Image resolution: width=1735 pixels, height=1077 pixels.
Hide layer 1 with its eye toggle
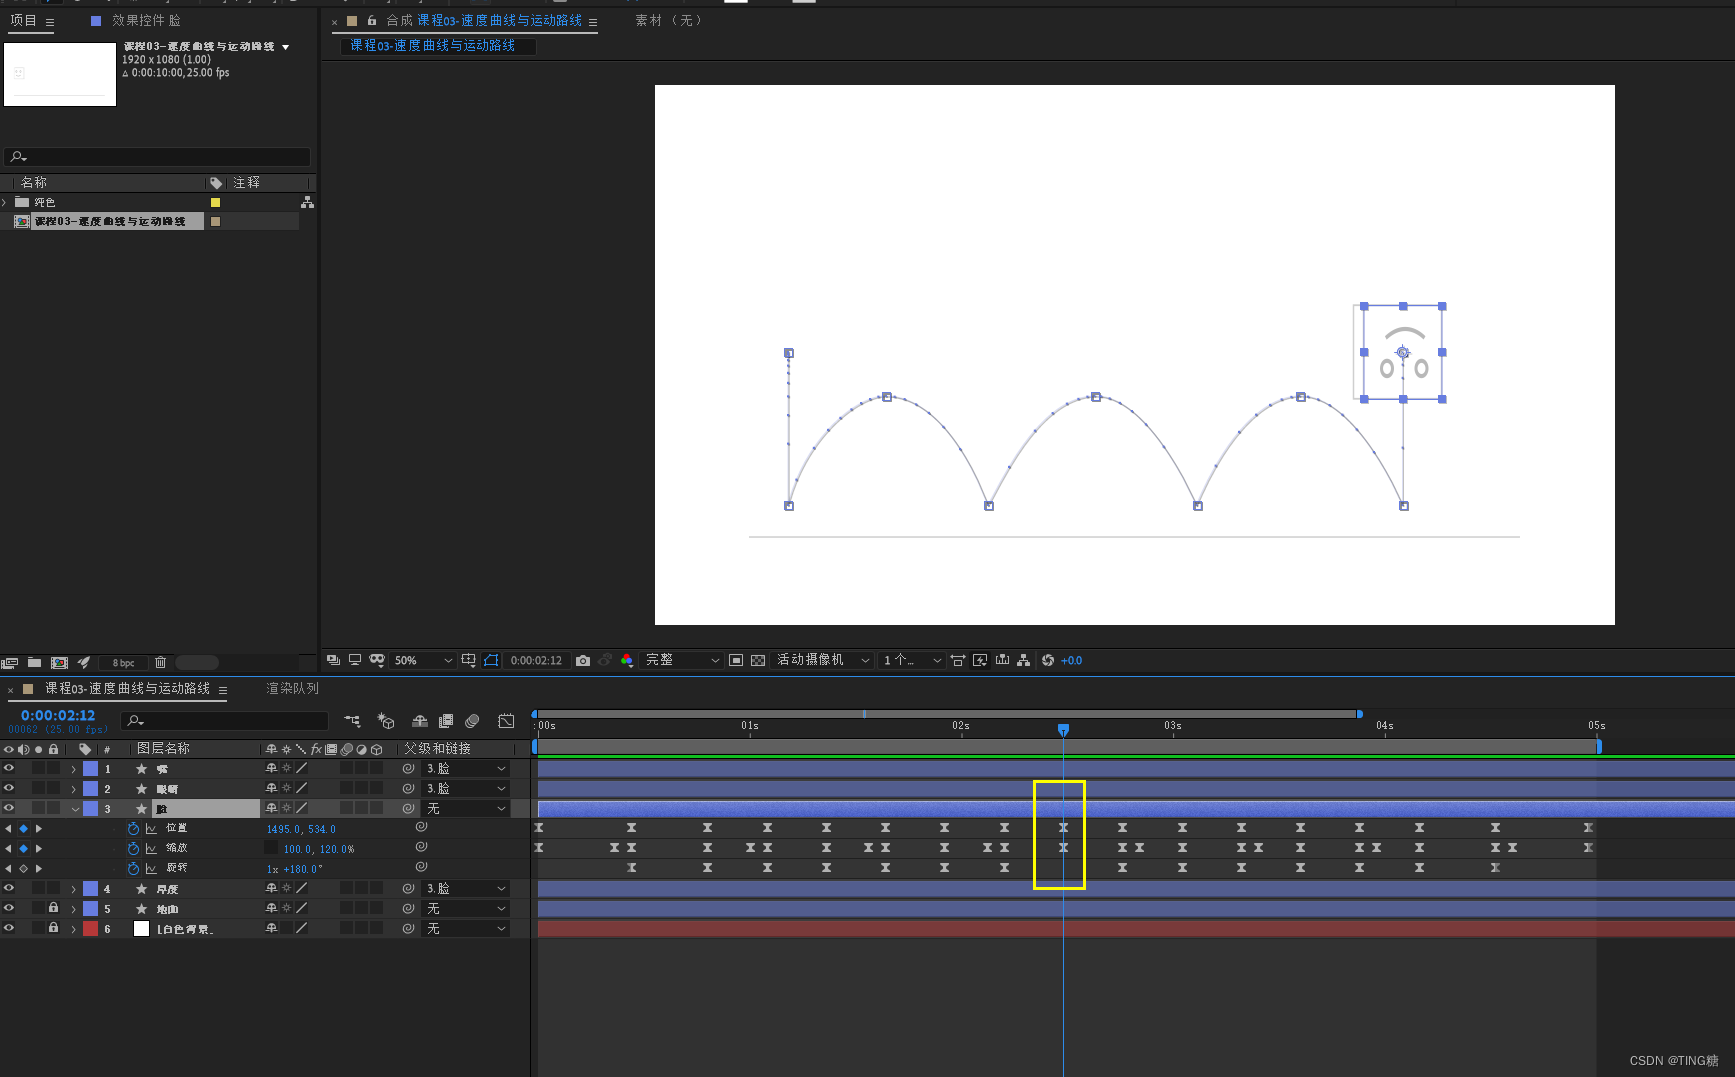pyautogui.click(x=9, y=768)
